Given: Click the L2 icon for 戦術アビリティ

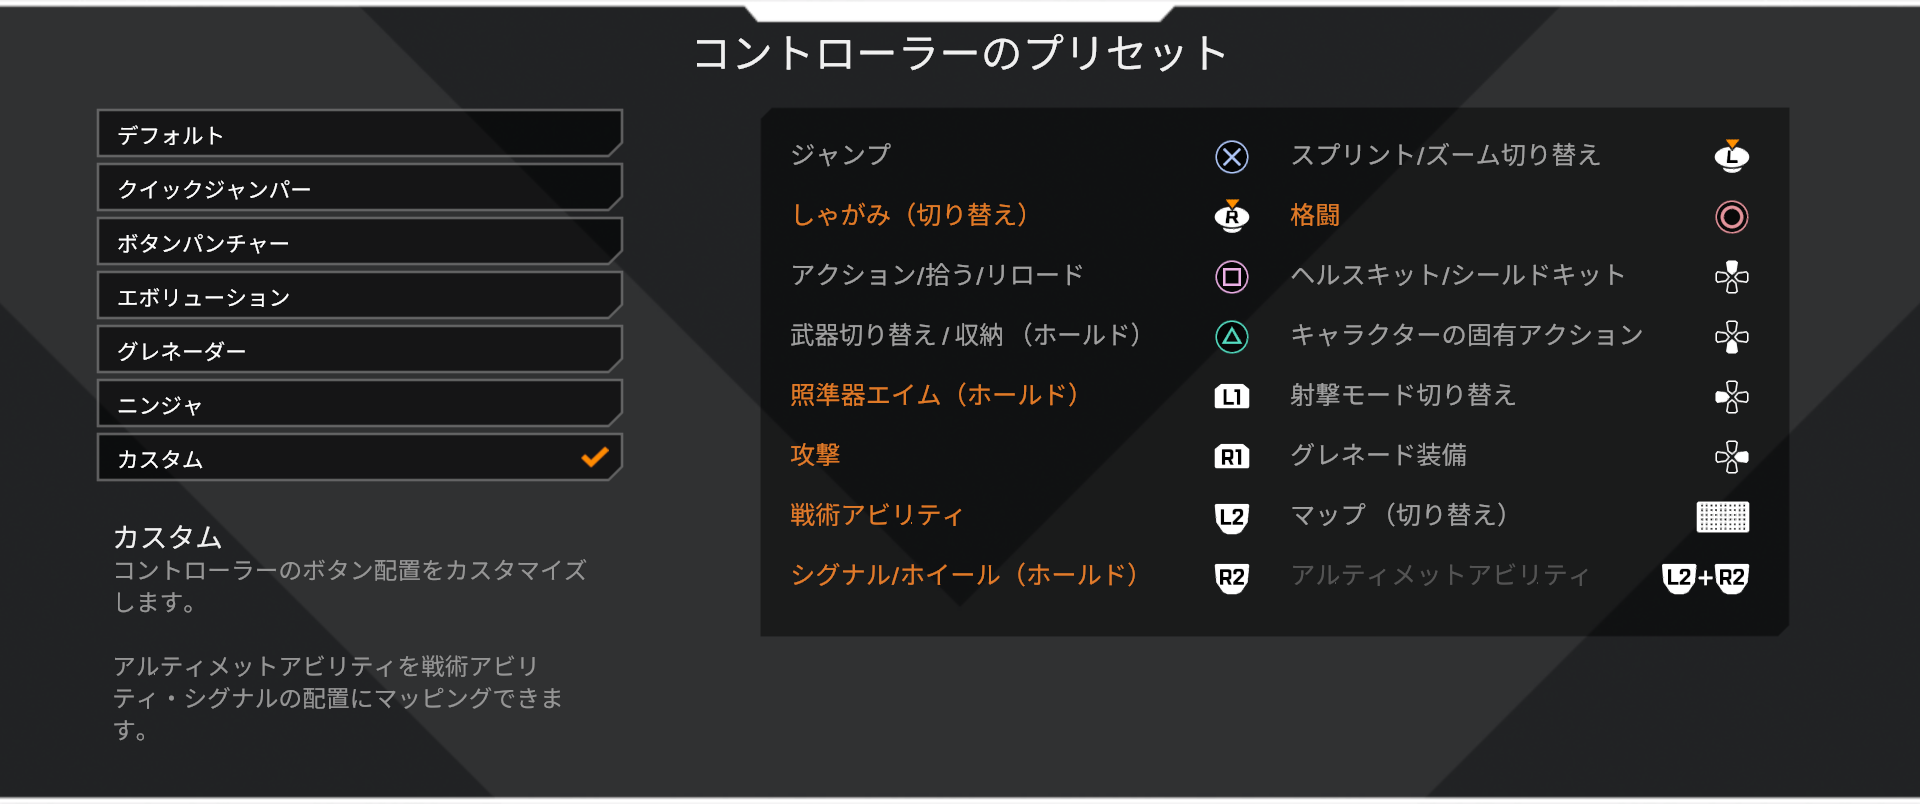Looking at the screenshot, I should click(x=1231, y=518).
